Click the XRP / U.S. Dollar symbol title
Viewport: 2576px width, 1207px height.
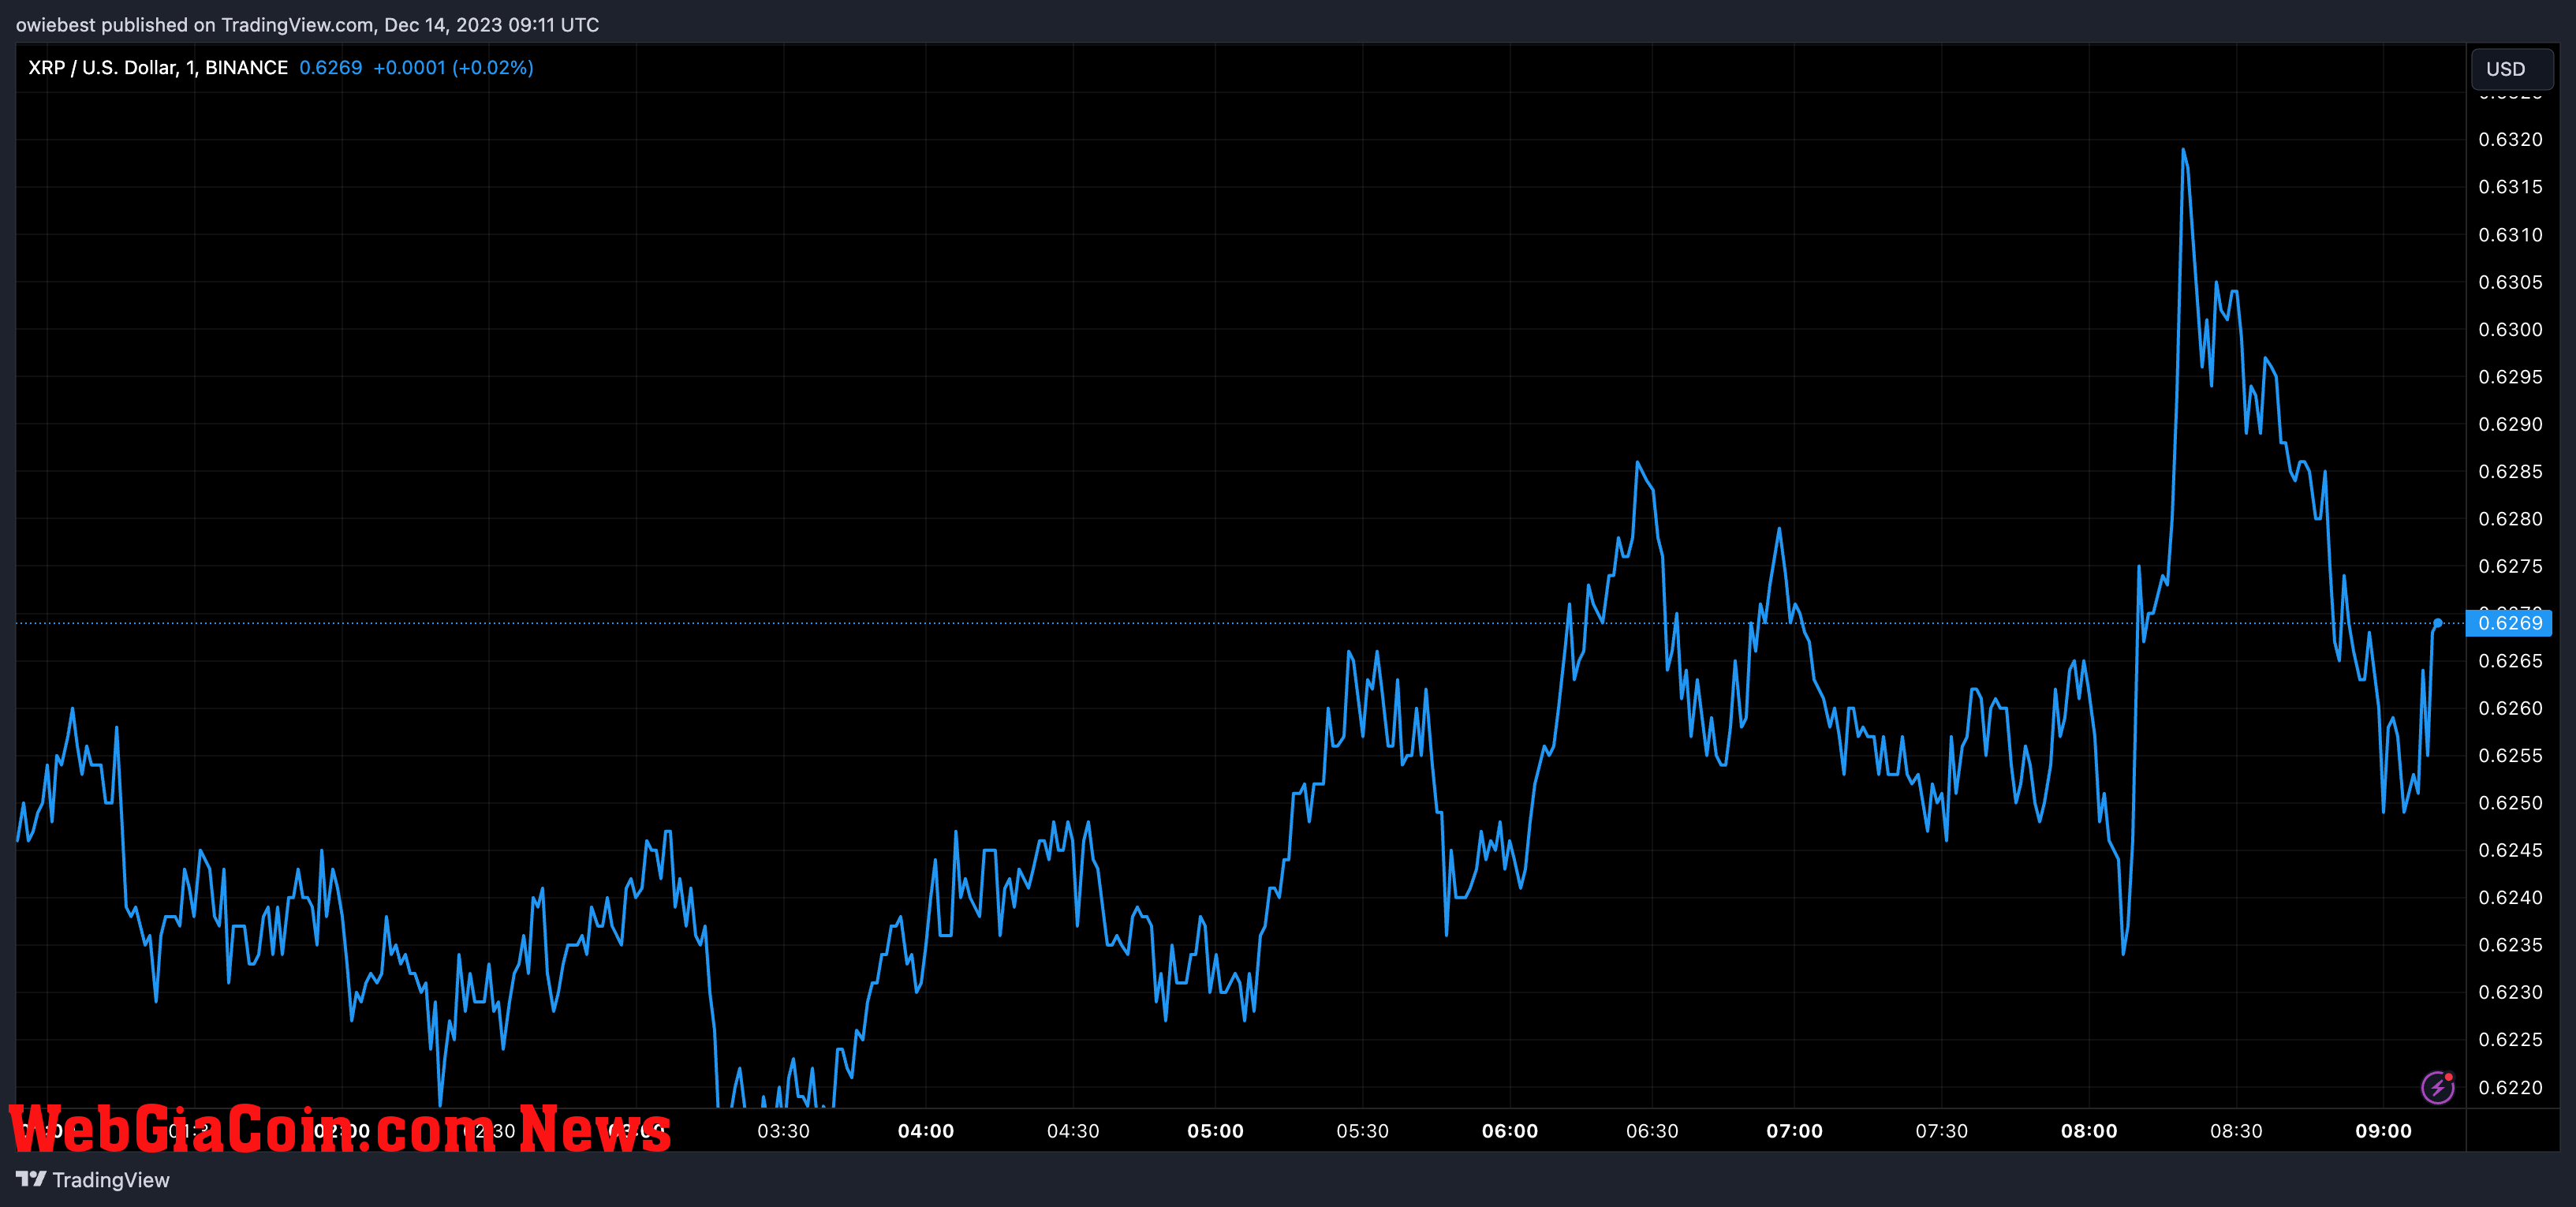pos(158,68)
